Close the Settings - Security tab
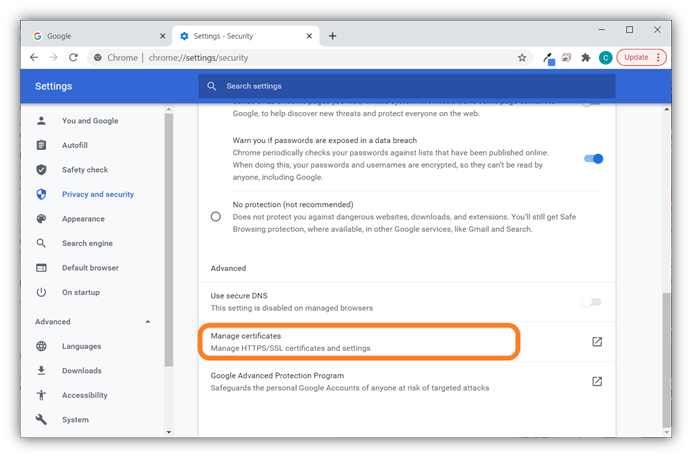Screen dimensions: 692x458 point(309,36)
